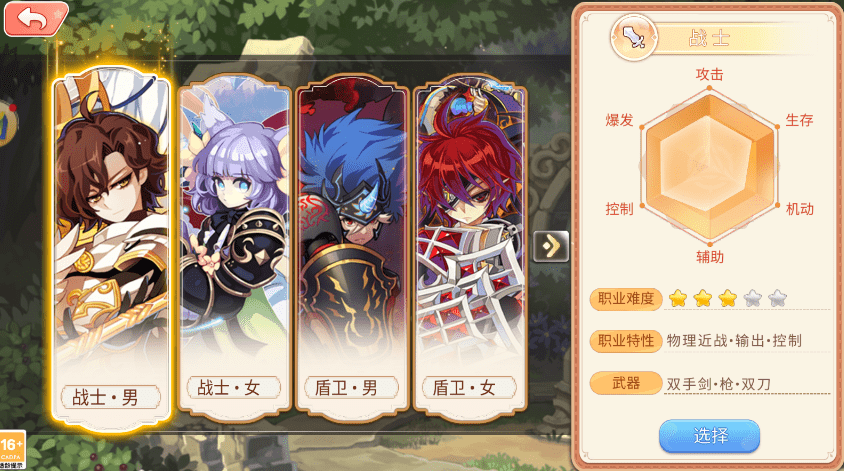Click the third gold difficulty star
Image resolution: width=844 pixels, height=471 pixels.
[727, 298]
